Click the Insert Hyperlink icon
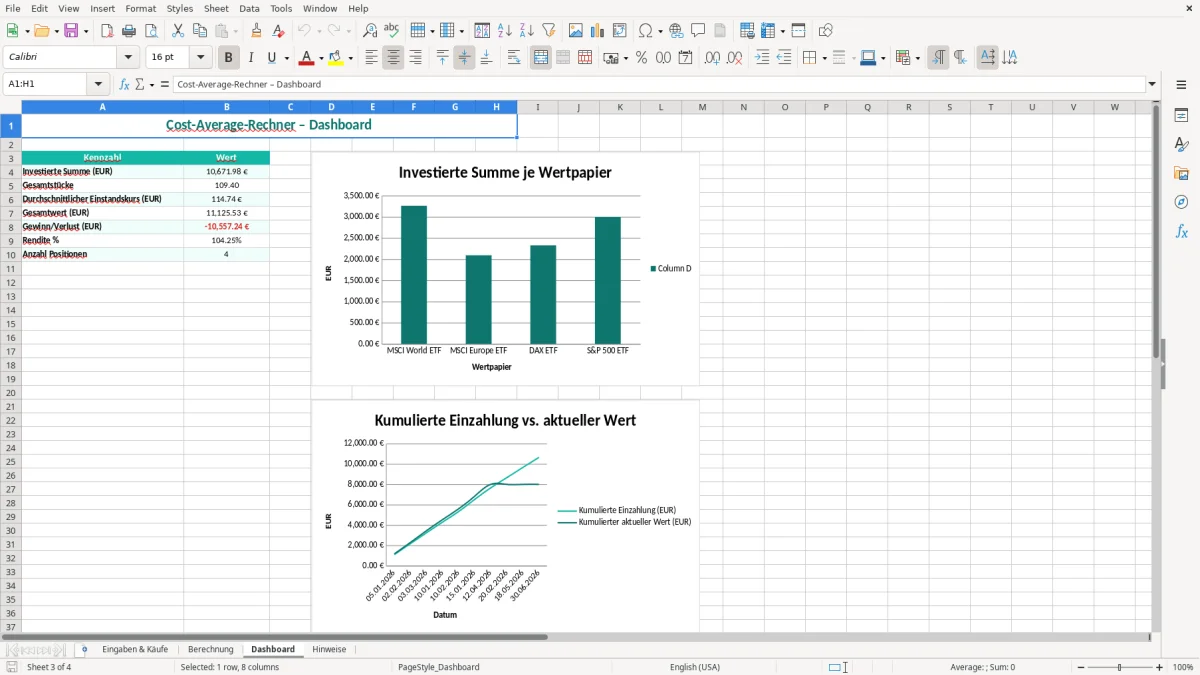This screenshot has width=1200, height=675. [676, 31]
